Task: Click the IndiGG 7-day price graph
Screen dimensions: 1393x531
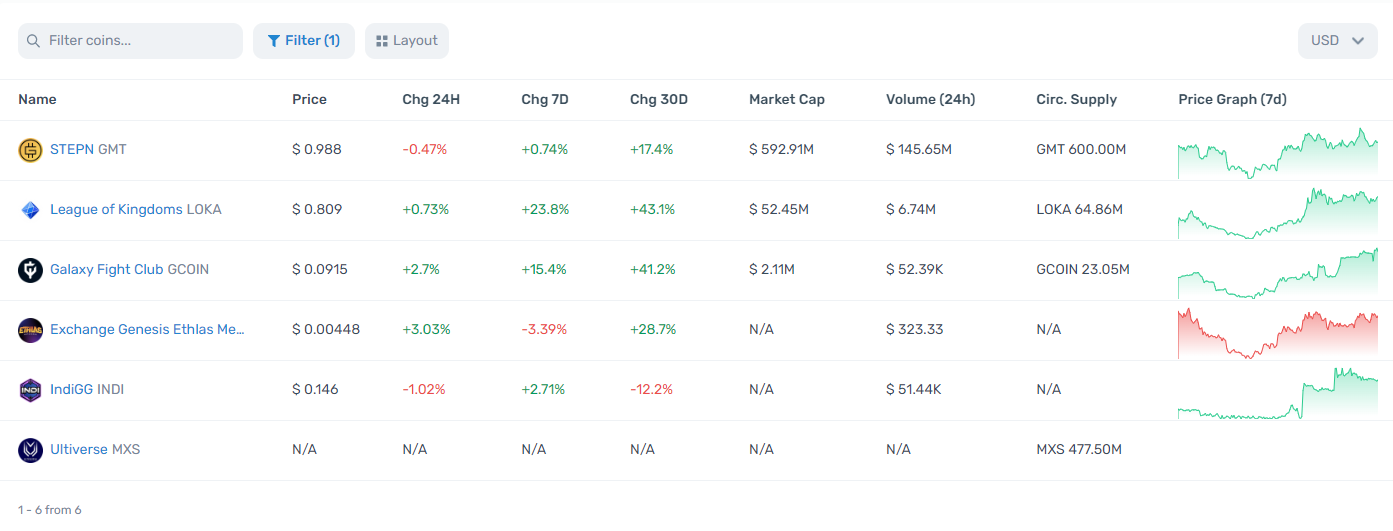Action: tap(1278, 393)
